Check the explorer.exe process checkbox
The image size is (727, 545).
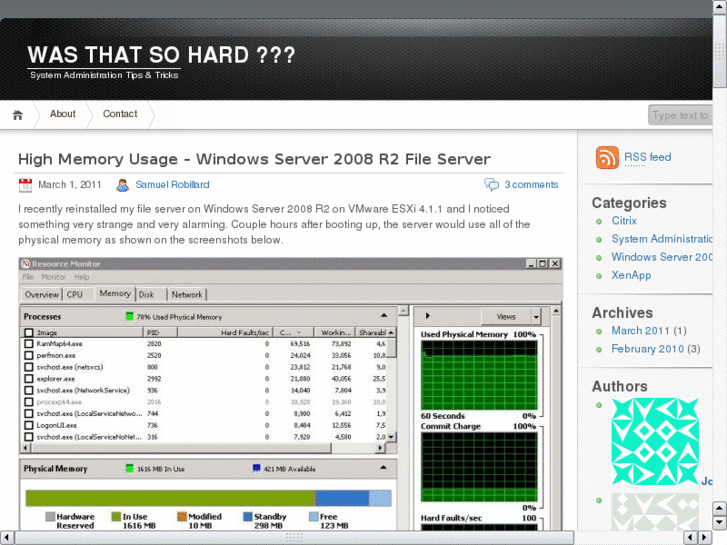point(29,378)
